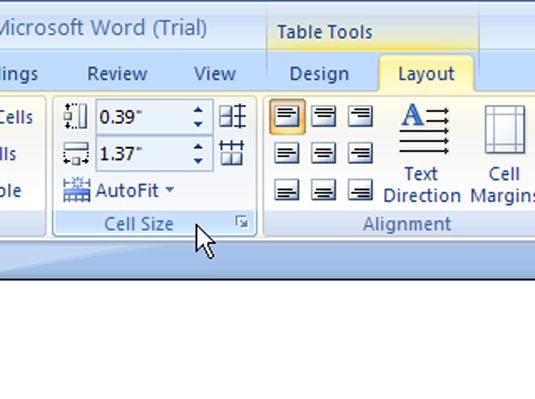This screenshot has width=535, height=399.
Task: Open the Table Tools Design tab
Action: tap(319, 74)
